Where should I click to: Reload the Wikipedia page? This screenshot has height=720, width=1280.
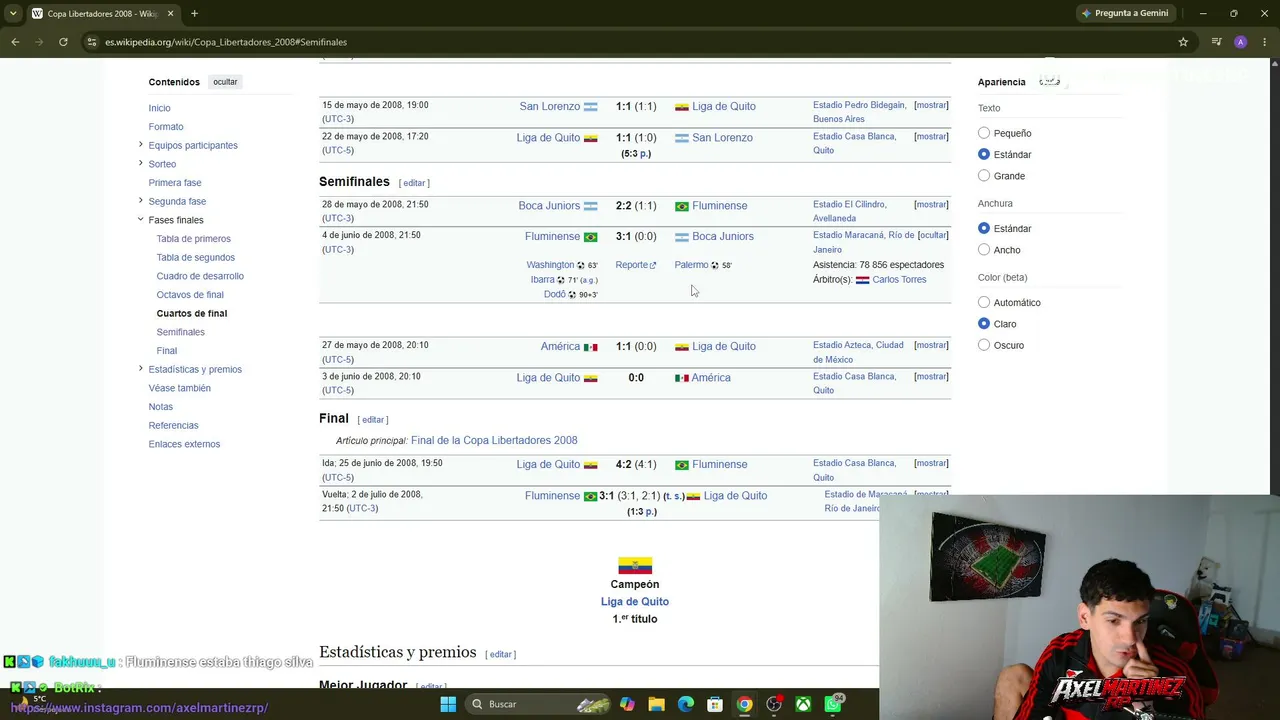coord(63,42)
